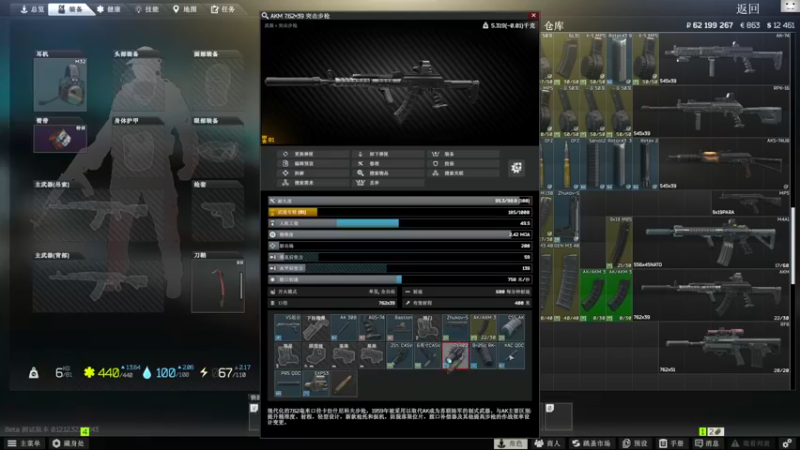Switch to the 任务 tasks tab
800x450 pixels.
pyautogui.click(x=223, y=9)
